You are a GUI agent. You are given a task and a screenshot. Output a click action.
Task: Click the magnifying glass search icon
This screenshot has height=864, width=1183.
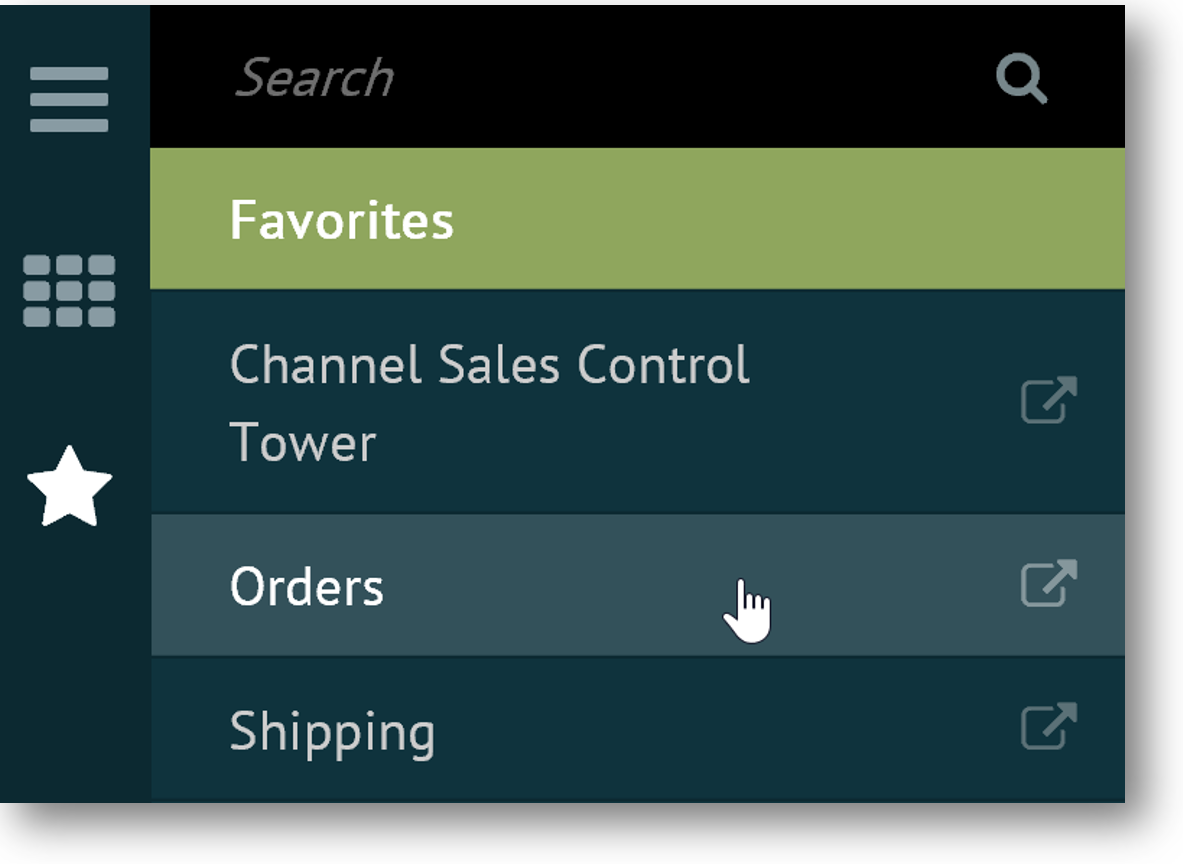(1021, 79)
